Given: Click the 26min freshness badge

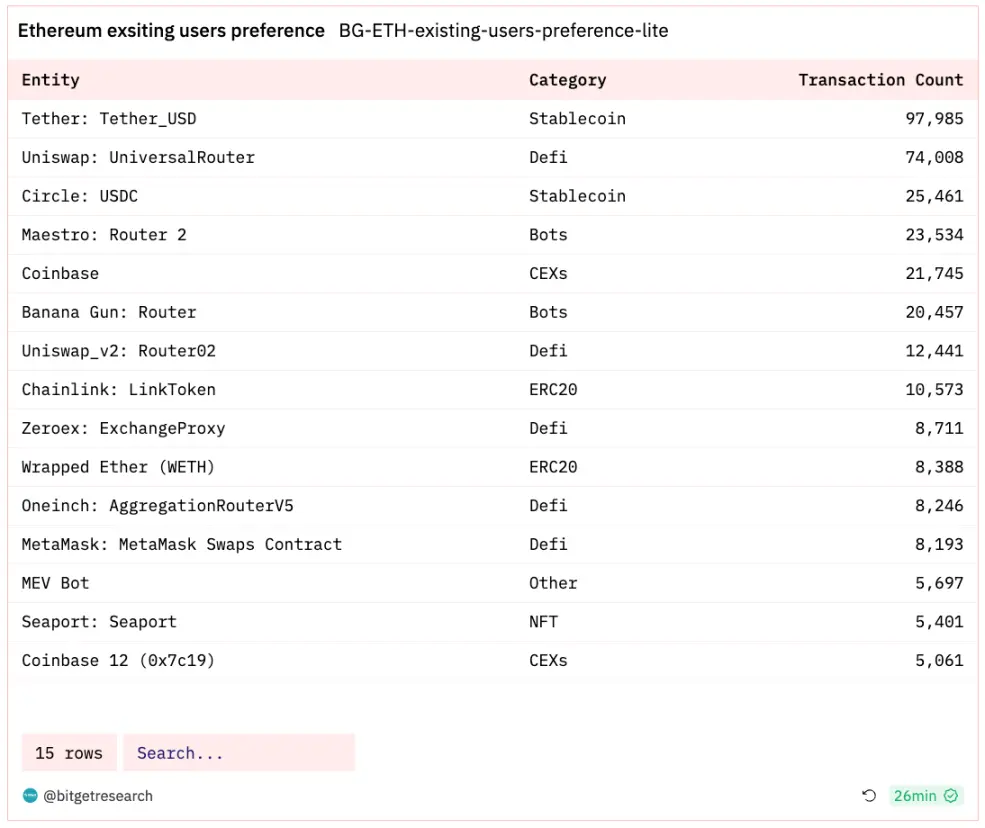Looking at the screenshot, I should click(x=916, y=796).
